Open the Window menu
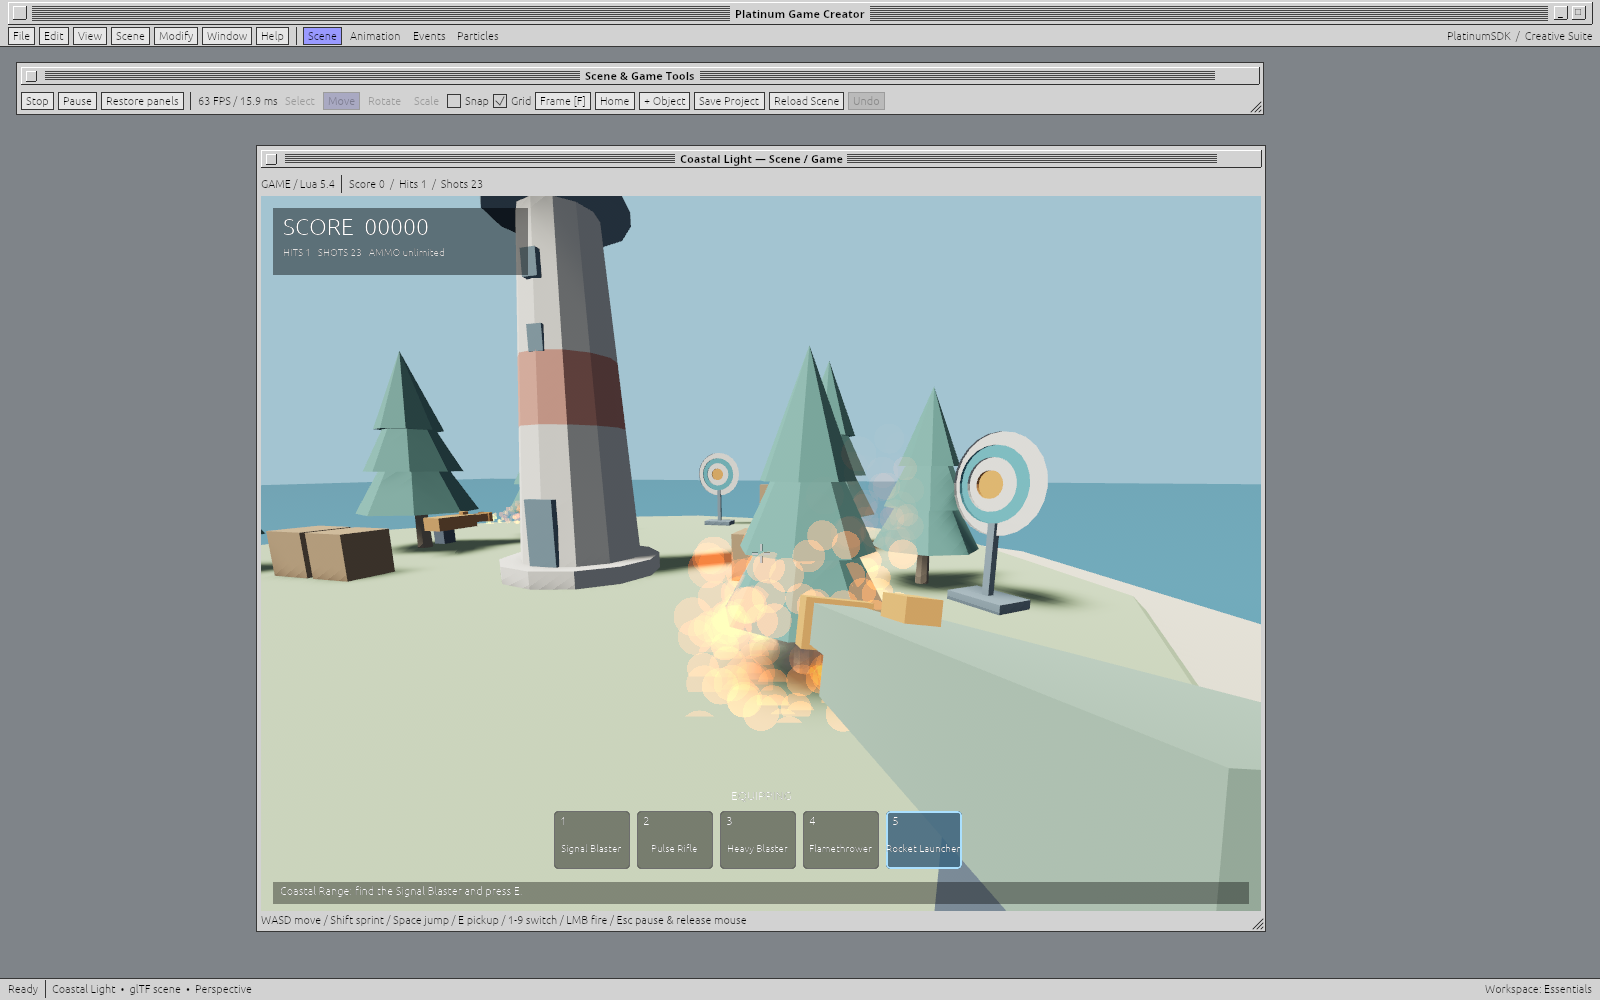The width and height of the screenshot is (1600, 1000). pos(227,36)
